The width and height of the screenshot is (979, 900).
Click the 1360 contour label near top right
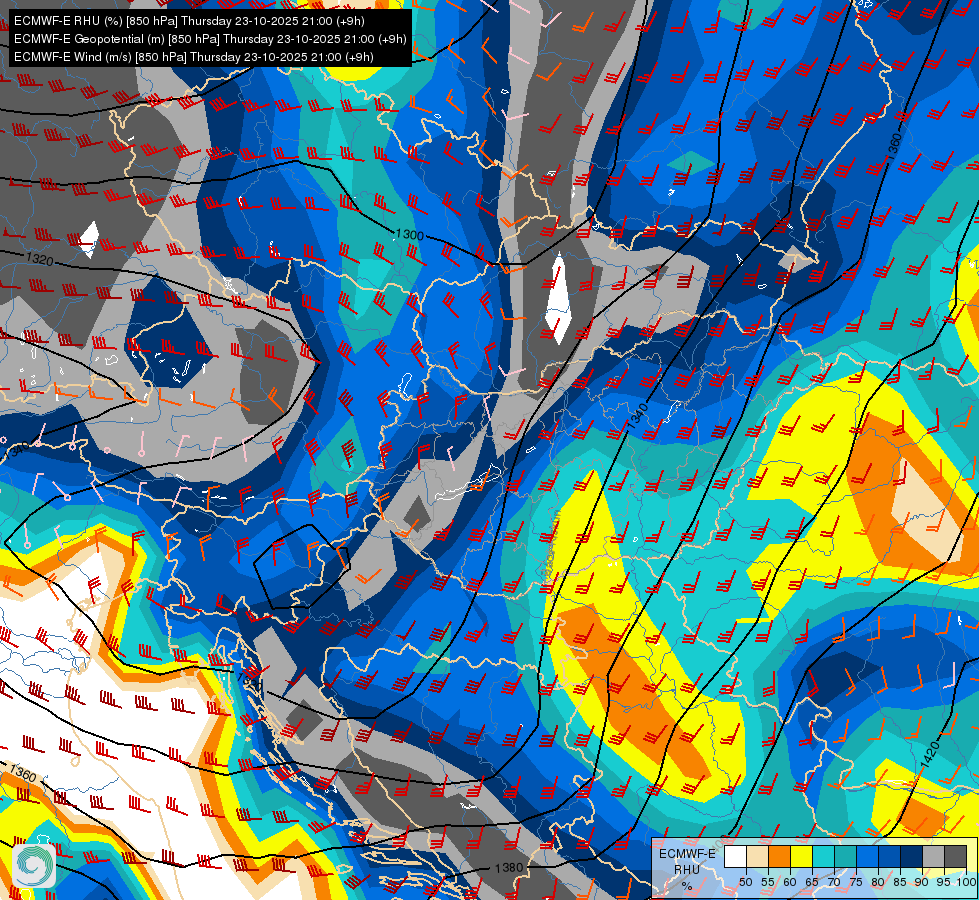point(895,146)
